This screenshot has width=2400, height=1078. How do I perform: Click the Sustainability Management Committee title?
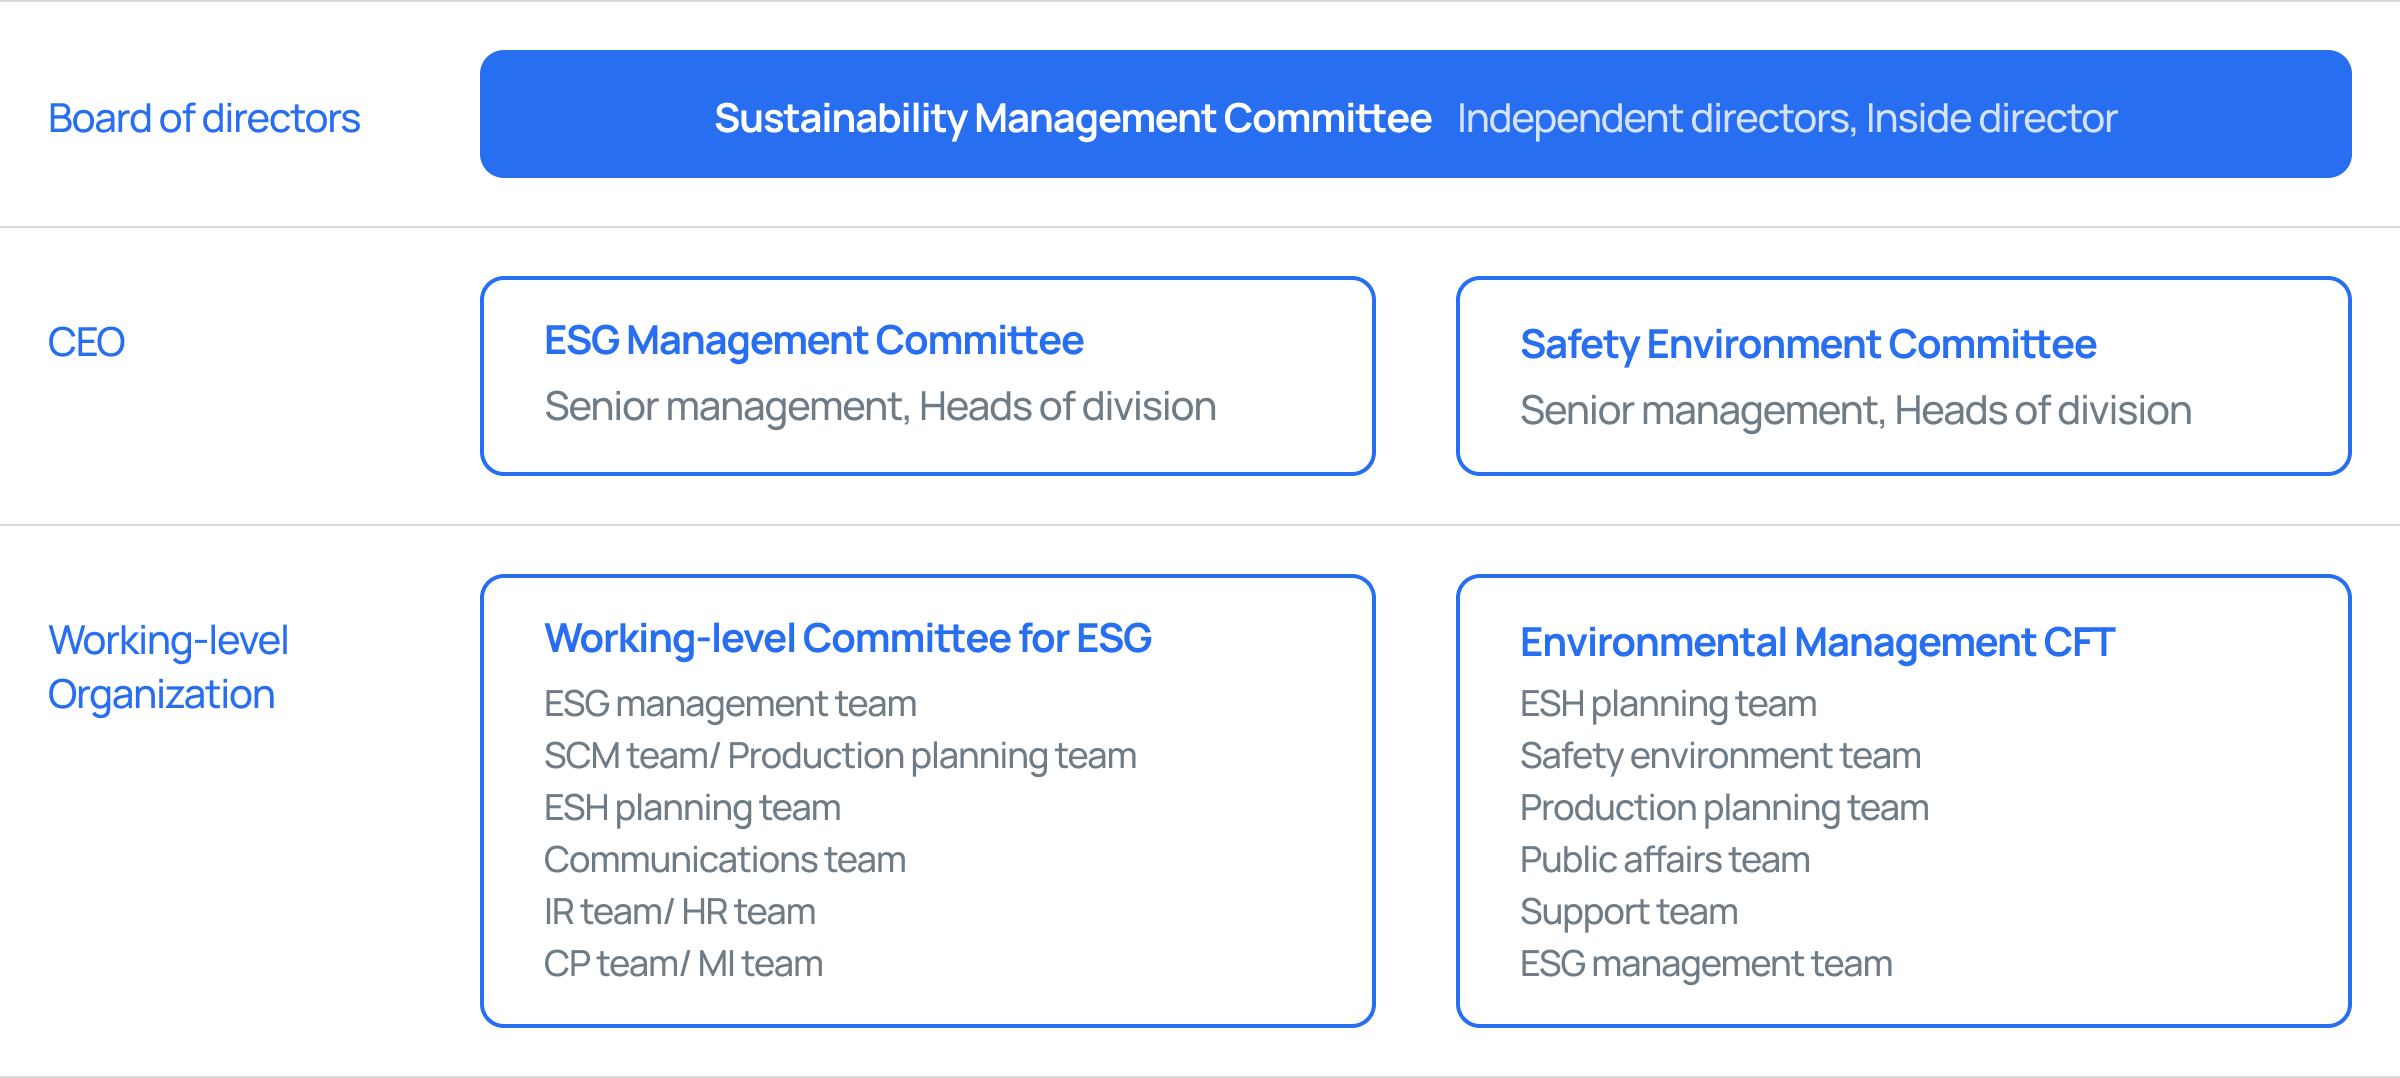tap(1072, 118)
